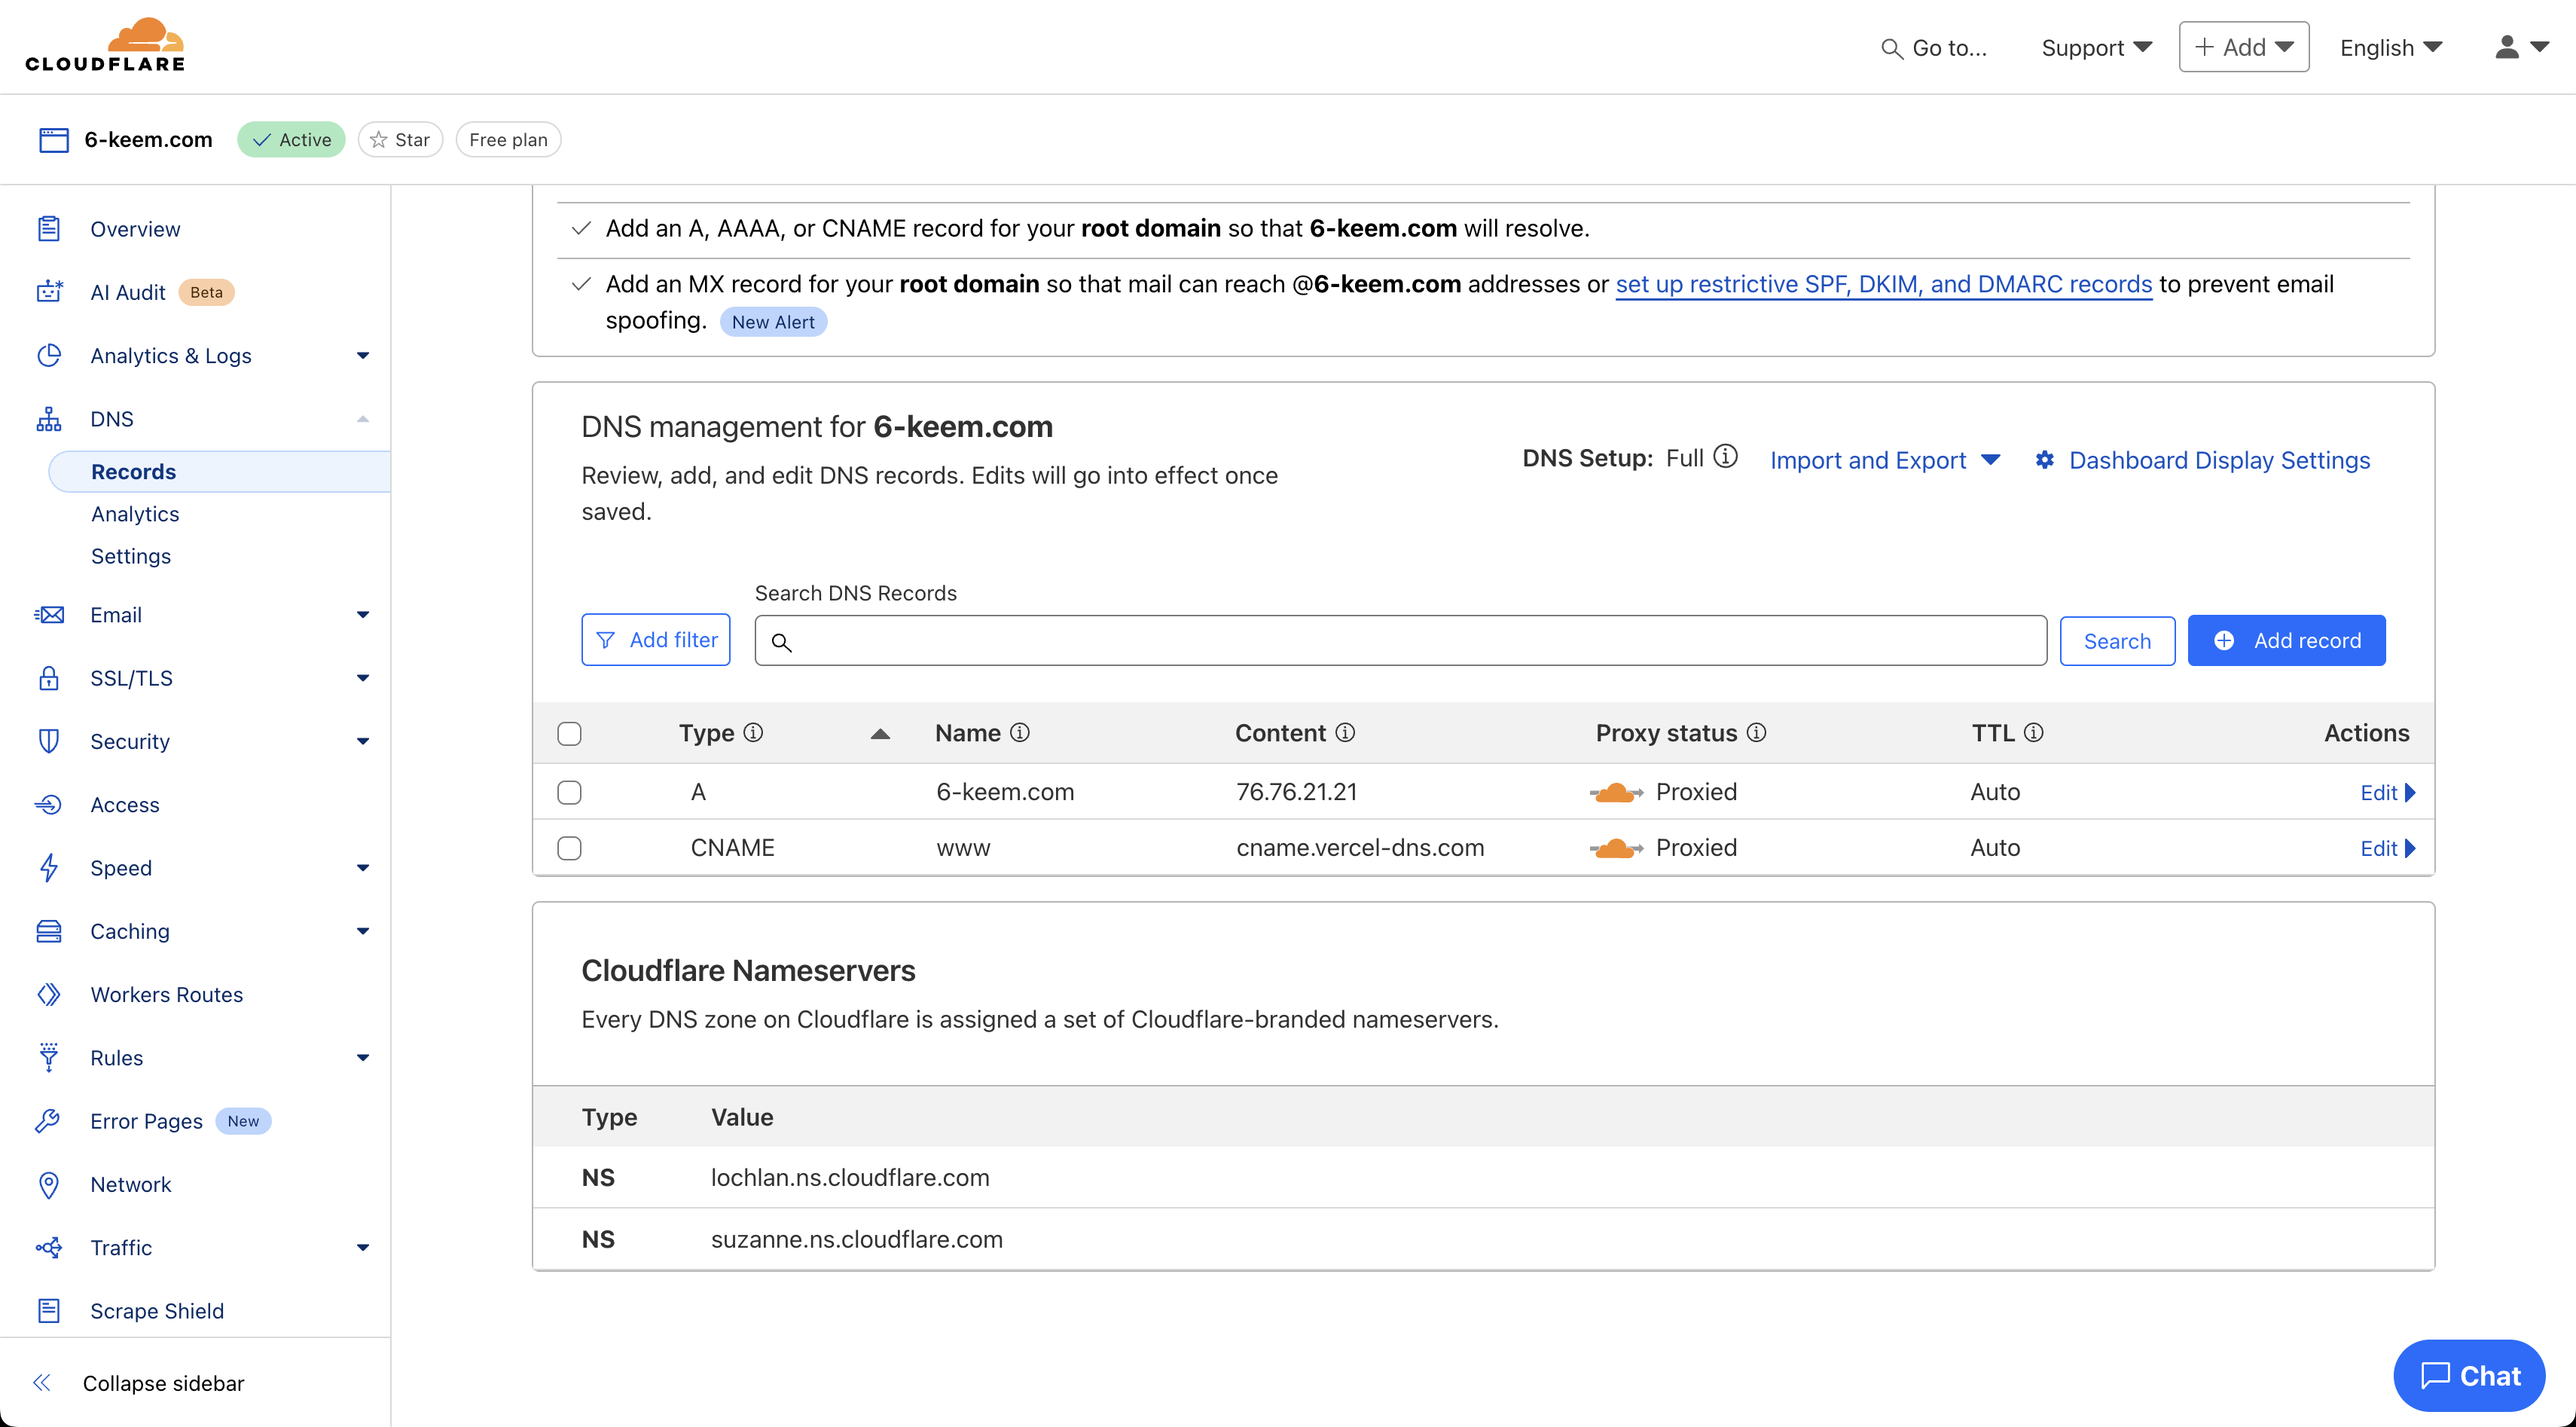Image resolution: width=2576 pixels, height=1427 pixels.
Task: Click the Free plan badge
Action: coord(508,140)
